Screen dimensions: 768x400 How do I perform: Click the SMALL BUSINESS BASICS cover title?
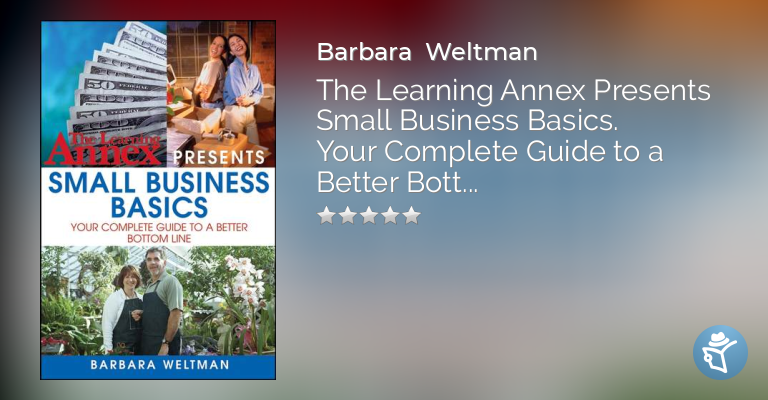pyautogui.click(x=159, y=194)
